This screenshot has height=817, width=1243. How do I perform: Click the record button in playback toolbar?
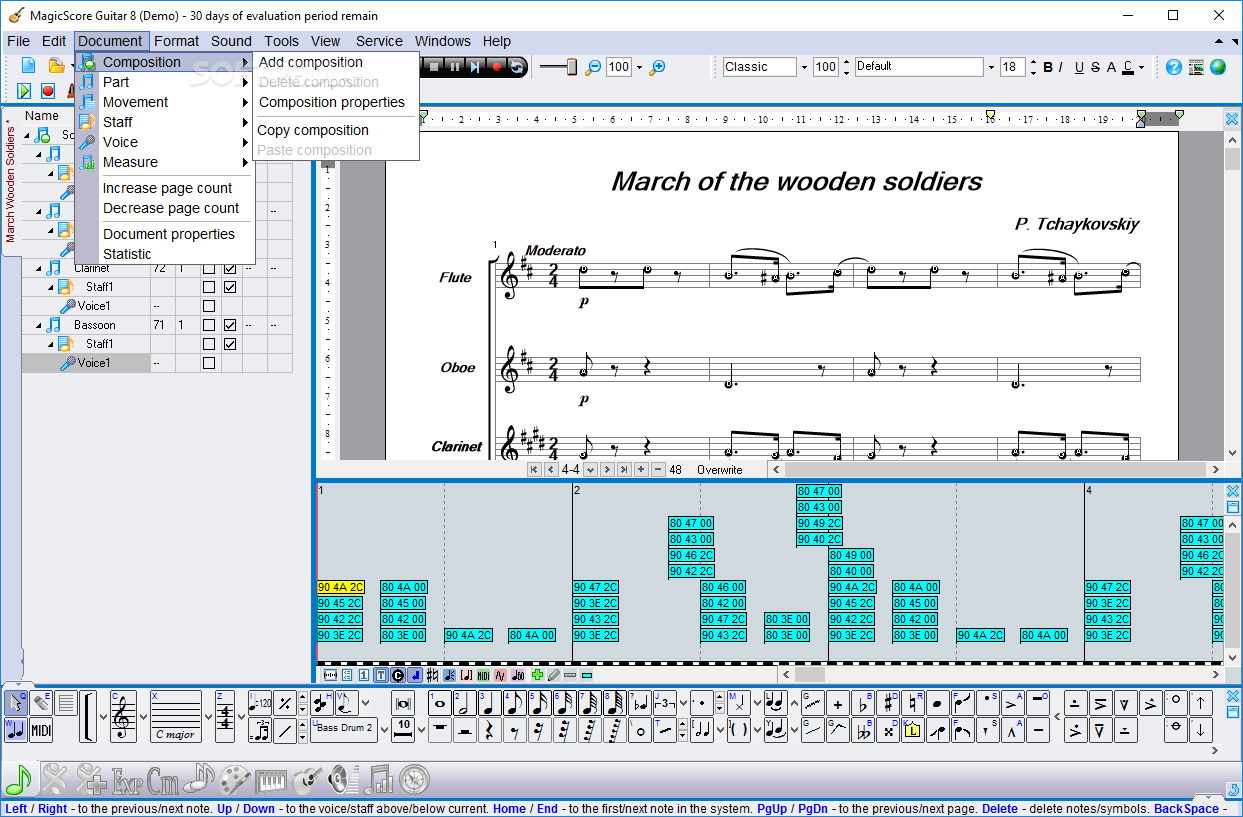[496, 67]
